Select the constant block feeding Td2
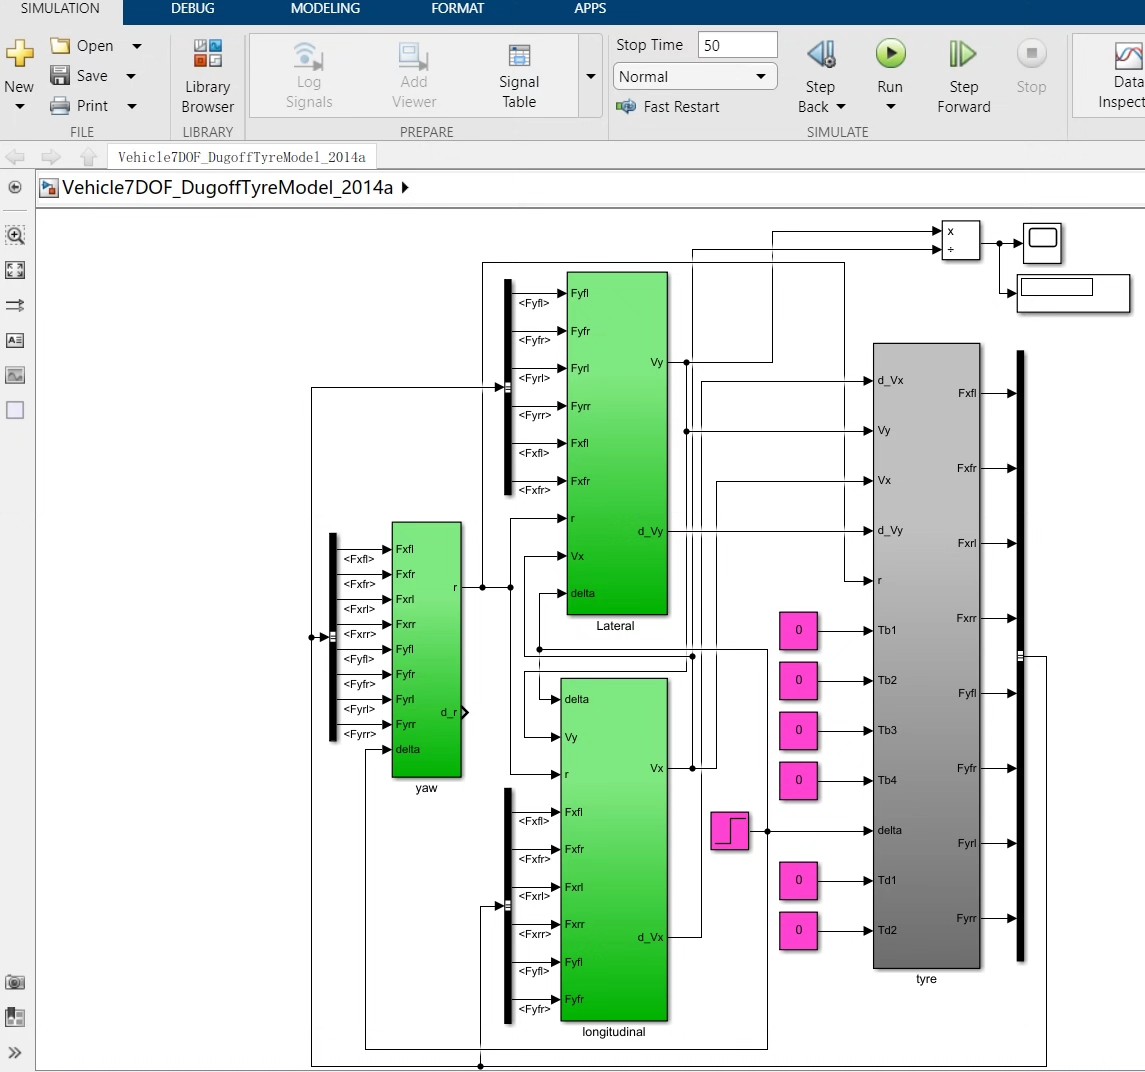The image size is (1145, 1072). pyautogui.click(x=798, y=930)
